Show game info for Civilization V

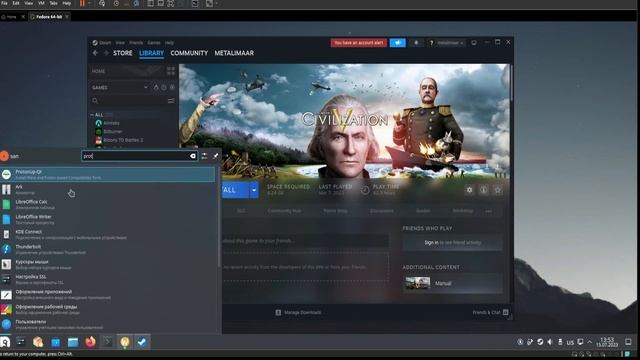coord(484,190)
